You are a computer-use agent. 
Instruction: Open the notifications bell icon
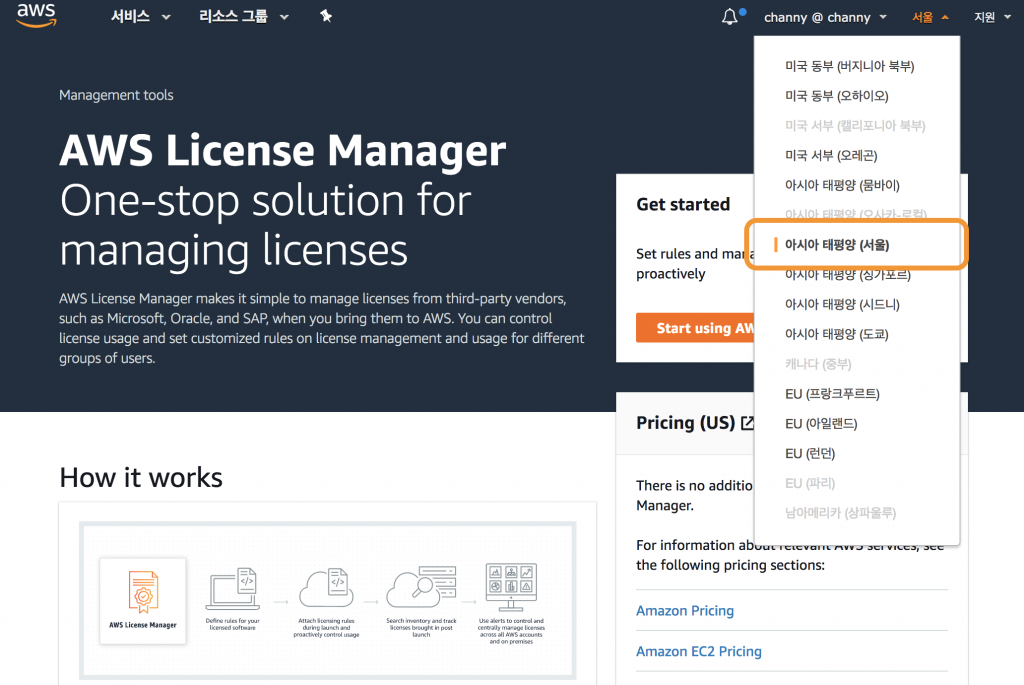(x=730, y=17)
